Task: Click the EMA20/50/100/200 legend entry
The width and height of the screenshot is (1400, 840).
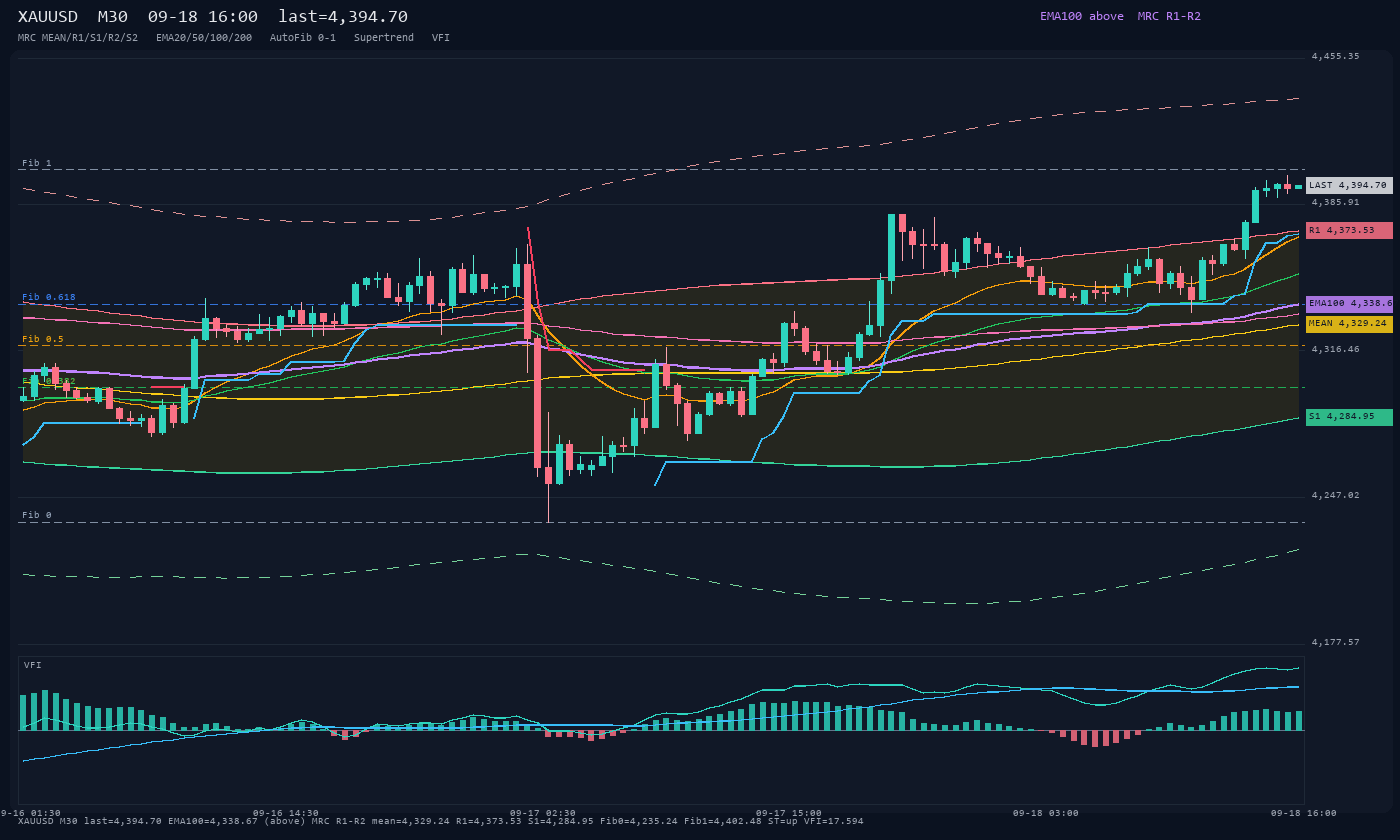Action: (x=204, y=37)
